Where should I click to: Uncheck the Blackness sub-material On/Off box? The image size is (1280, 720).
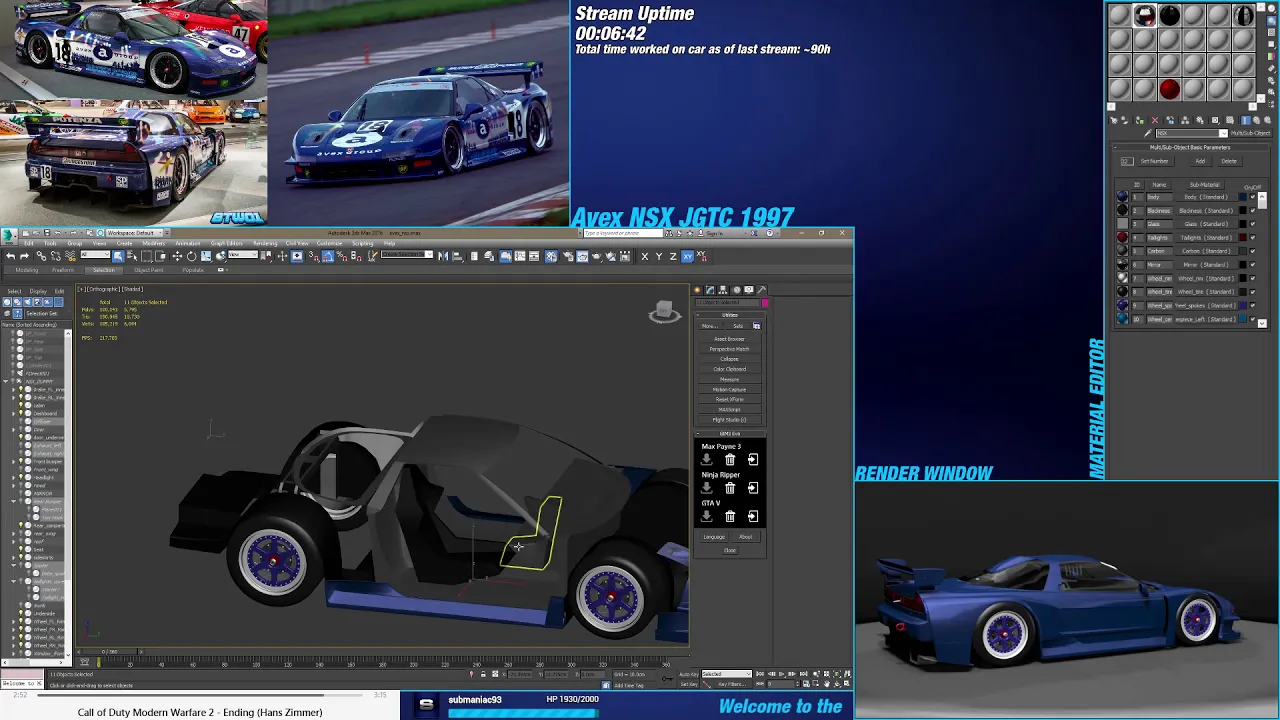[1253, 211]
